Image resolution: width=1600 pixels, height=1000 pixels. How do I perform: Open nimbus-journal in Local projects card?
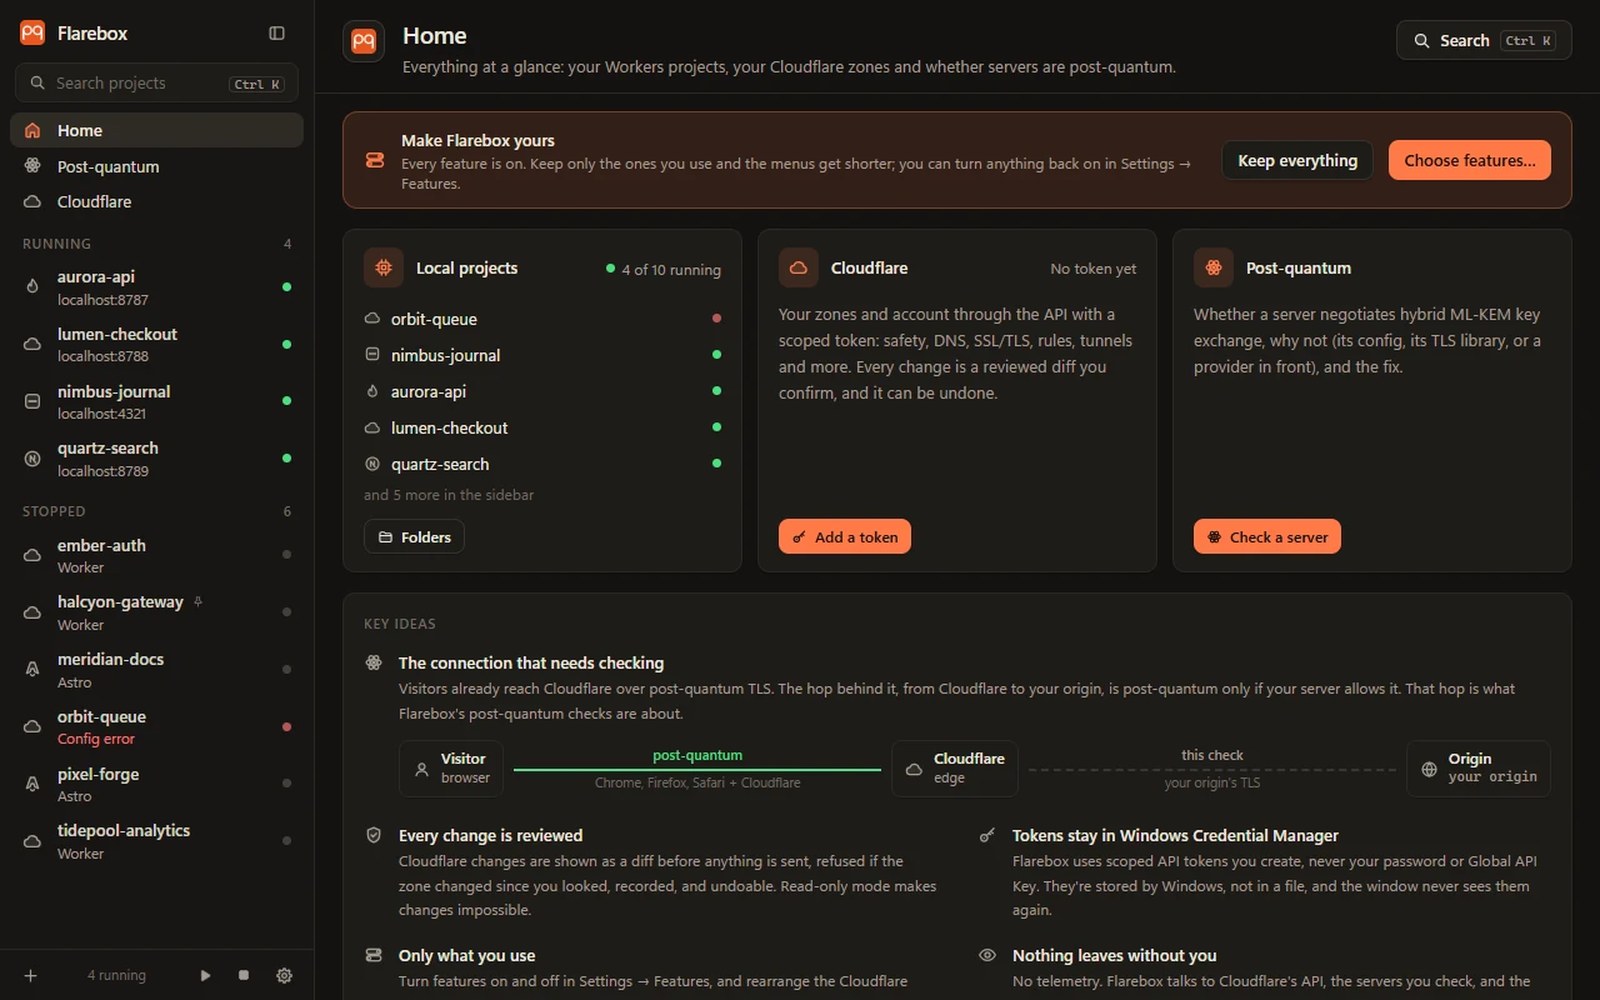pyautogui.click(x=542, y=355)
